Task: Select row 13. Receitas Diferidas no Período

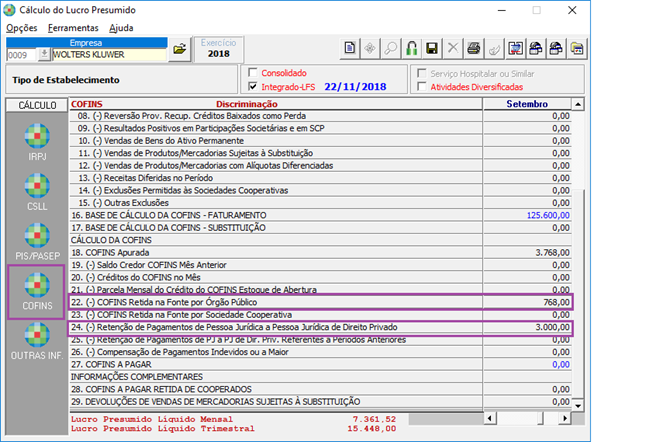Action: (x=276, y=178)
